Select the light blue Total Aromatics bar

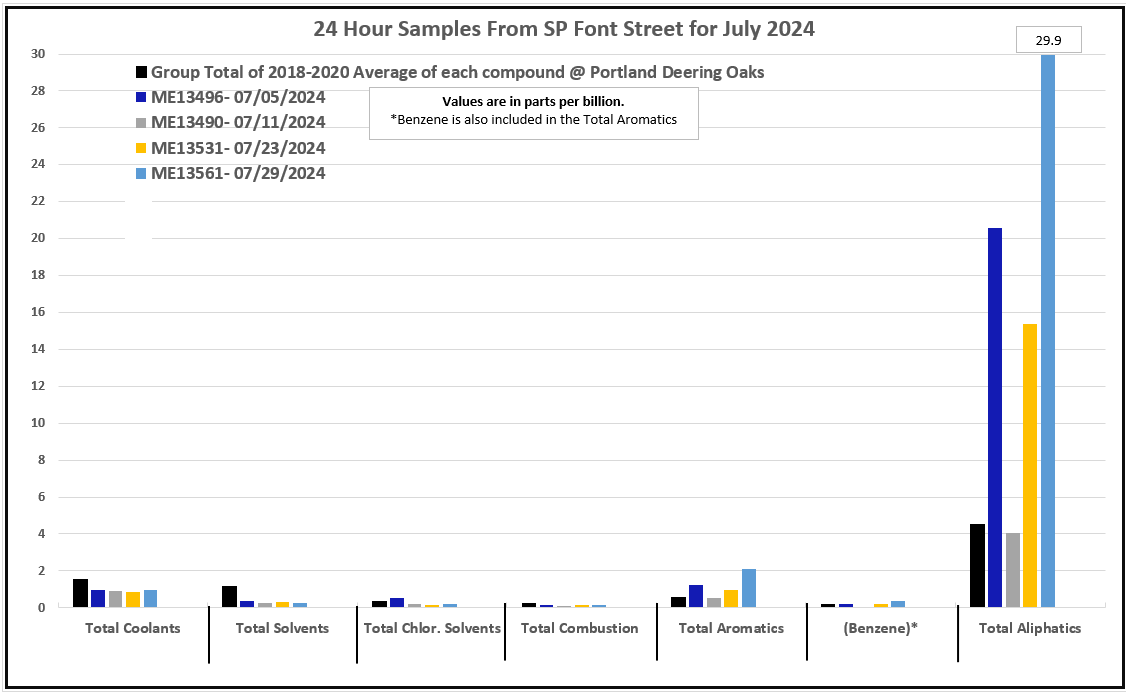pos(749,588)
